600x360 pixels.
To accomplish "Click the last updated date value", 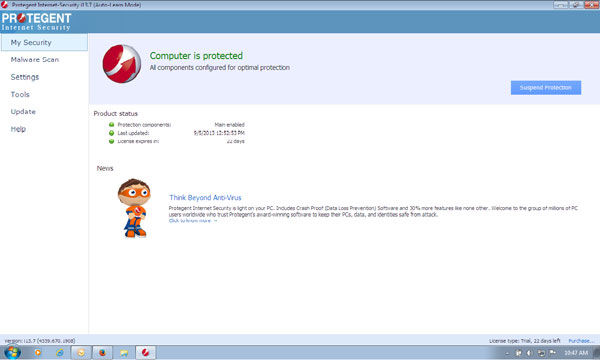I will click(219, 133).
